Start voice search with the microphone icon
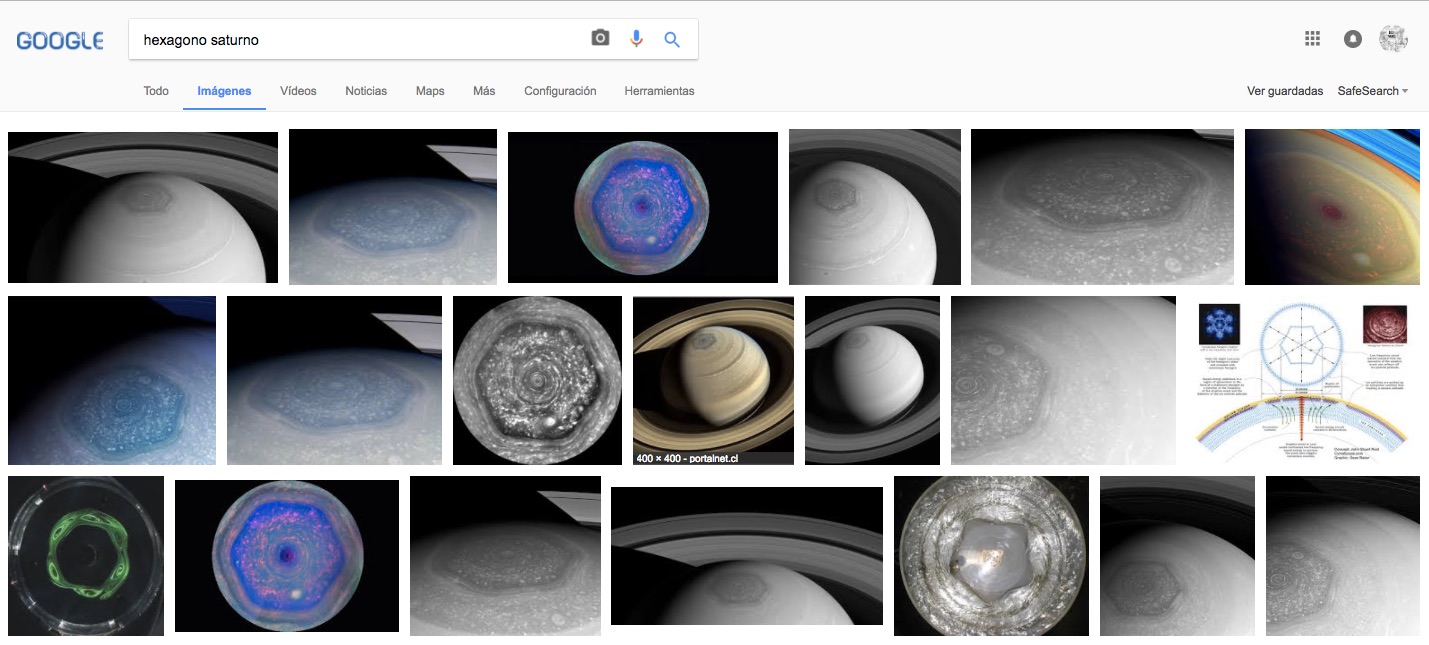1429x645 pixels. (636, 39)
